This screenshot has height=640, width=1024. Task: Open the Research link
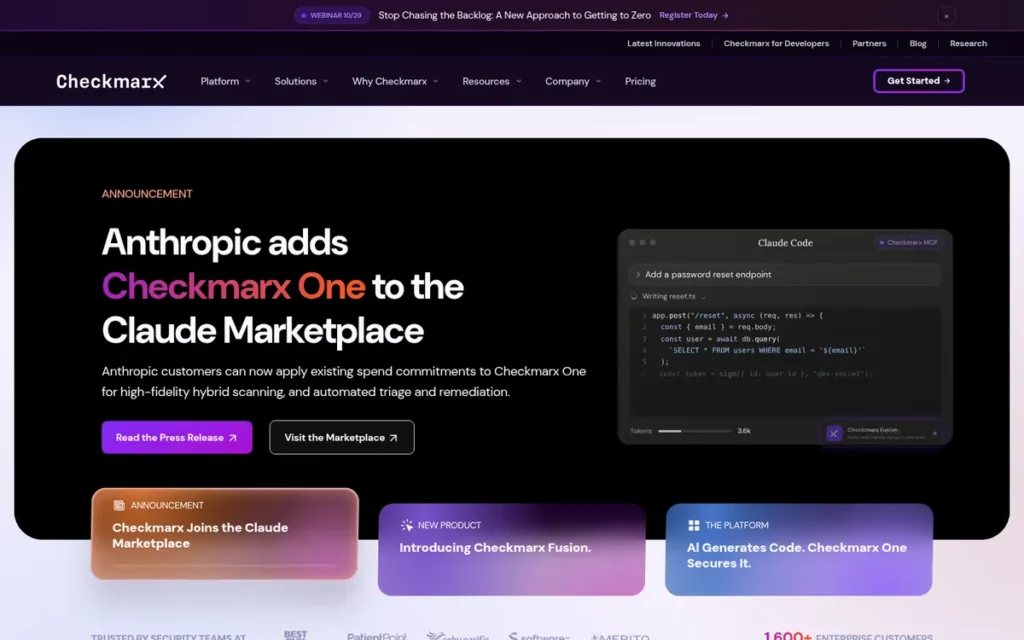tap(968, 44)
